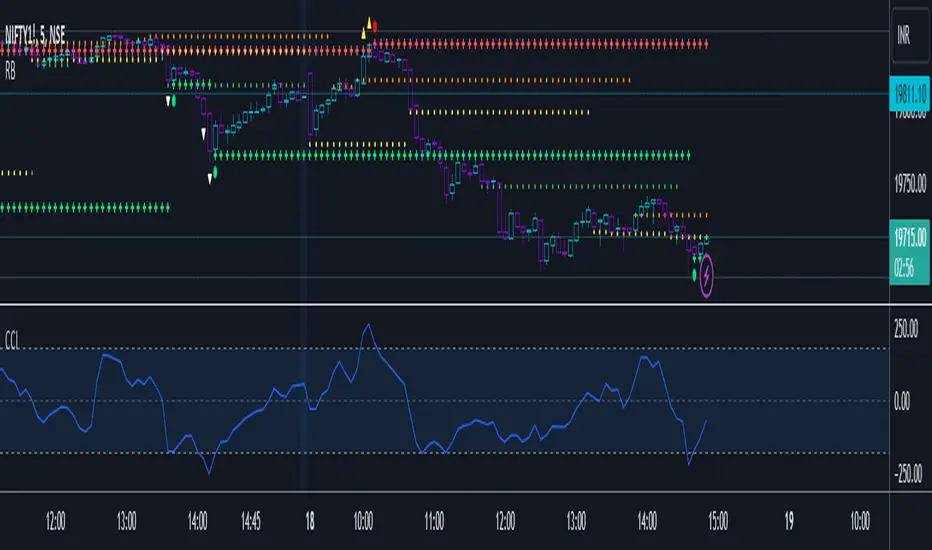Click the red dotted resistance level line
The width and height of the screenshot is (932, 550).
tap(541, 44)
